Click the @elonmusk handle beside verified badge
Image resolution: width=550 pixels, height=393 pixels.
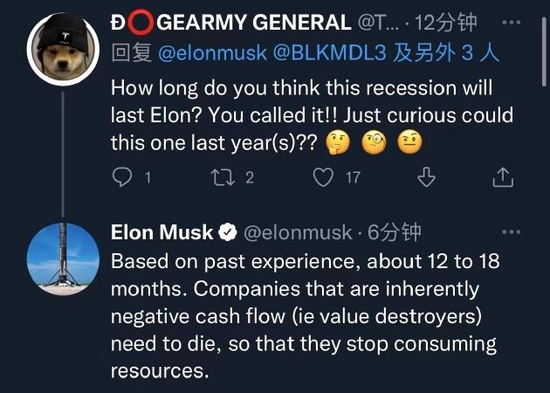(298, 233)
